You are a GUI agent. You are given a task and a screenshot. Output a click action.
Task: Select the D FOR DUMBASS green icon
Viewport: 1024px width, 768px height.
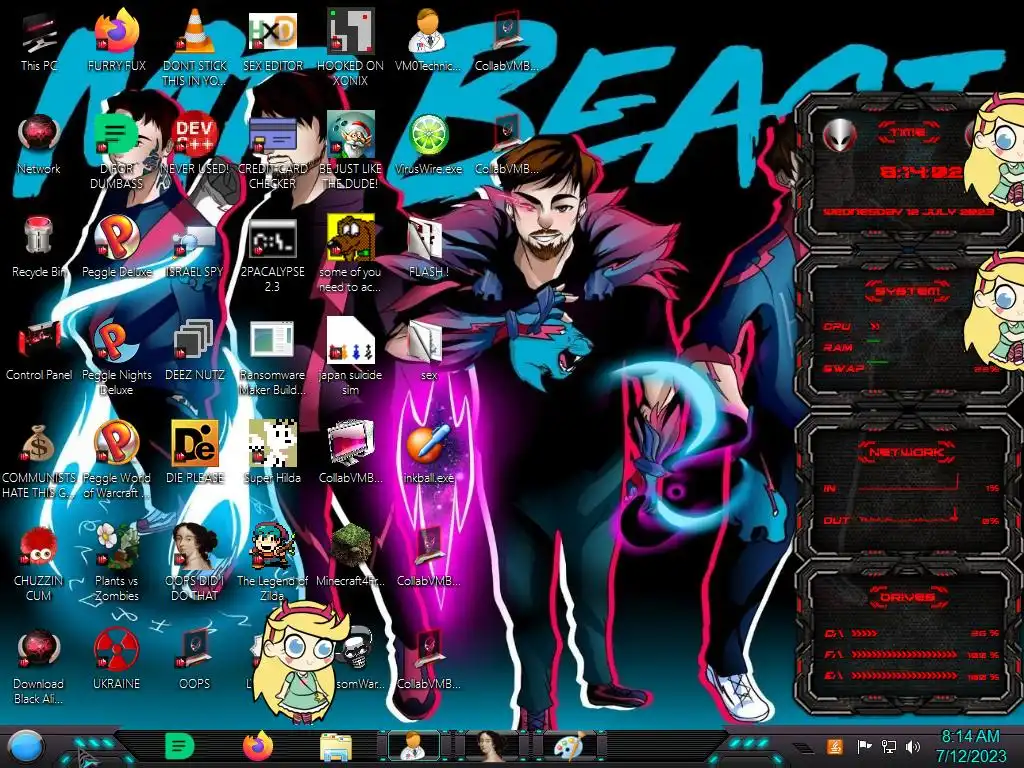pyautogui.click(x=116, y=152)
